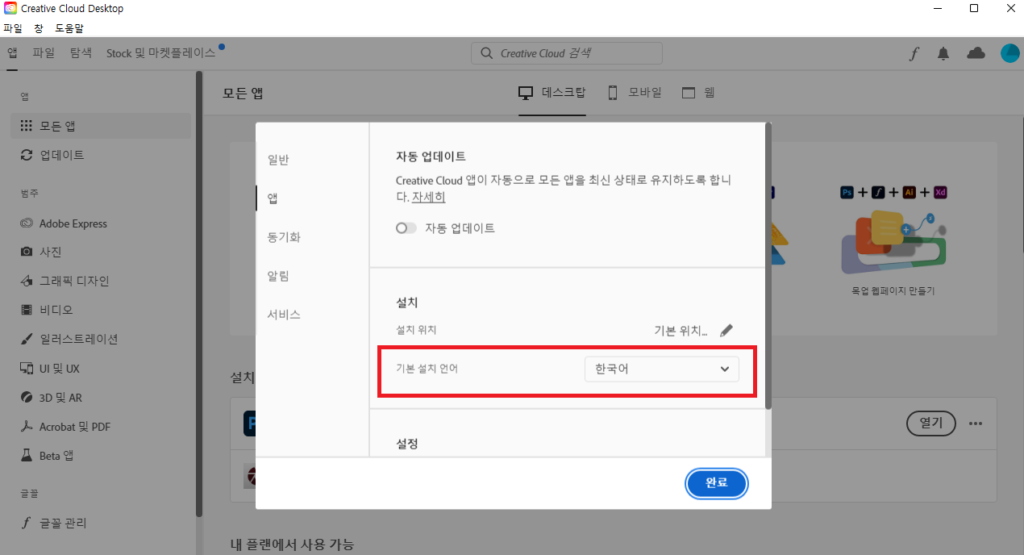Switch to the 탐색 tab

point(81,53)
